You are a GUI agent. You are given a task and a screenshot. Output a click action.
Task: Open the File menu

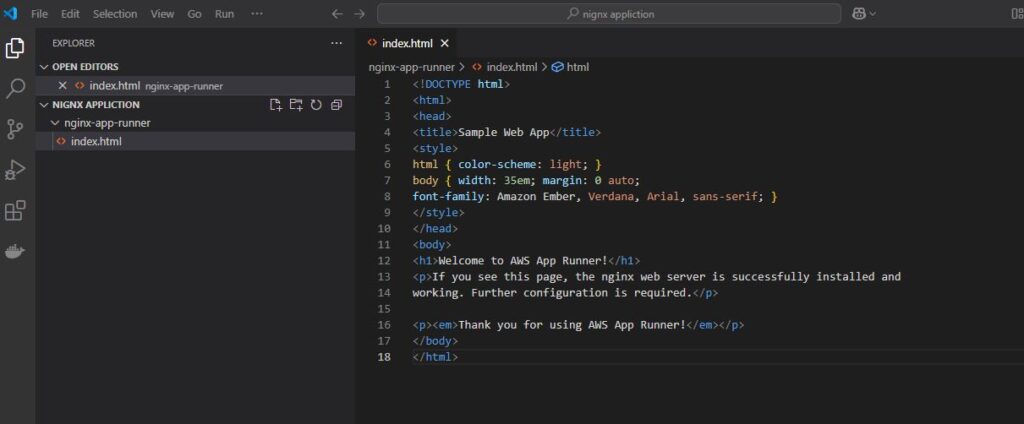pyautogui.click(x=39, y=14)
